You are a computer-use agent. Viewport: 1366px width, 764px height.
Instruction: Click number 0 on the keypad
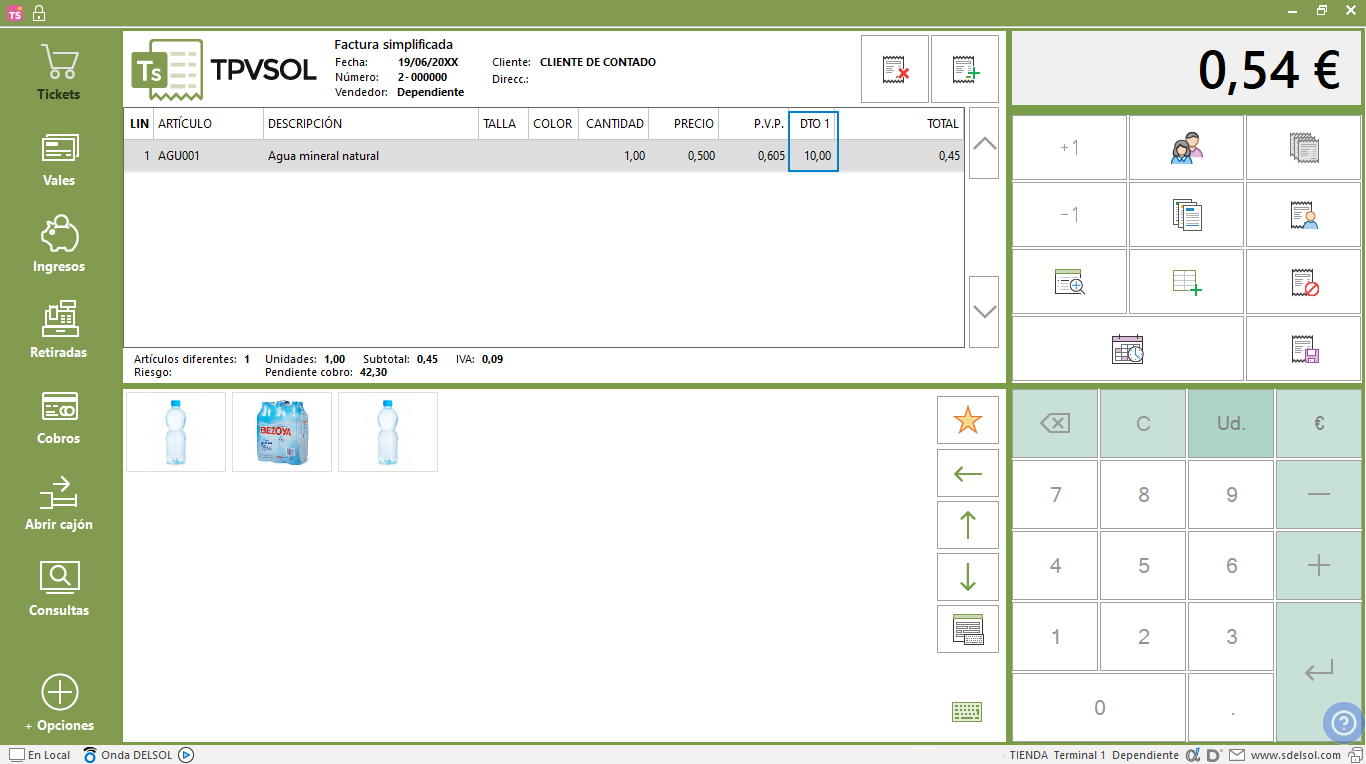point(1099,707)
